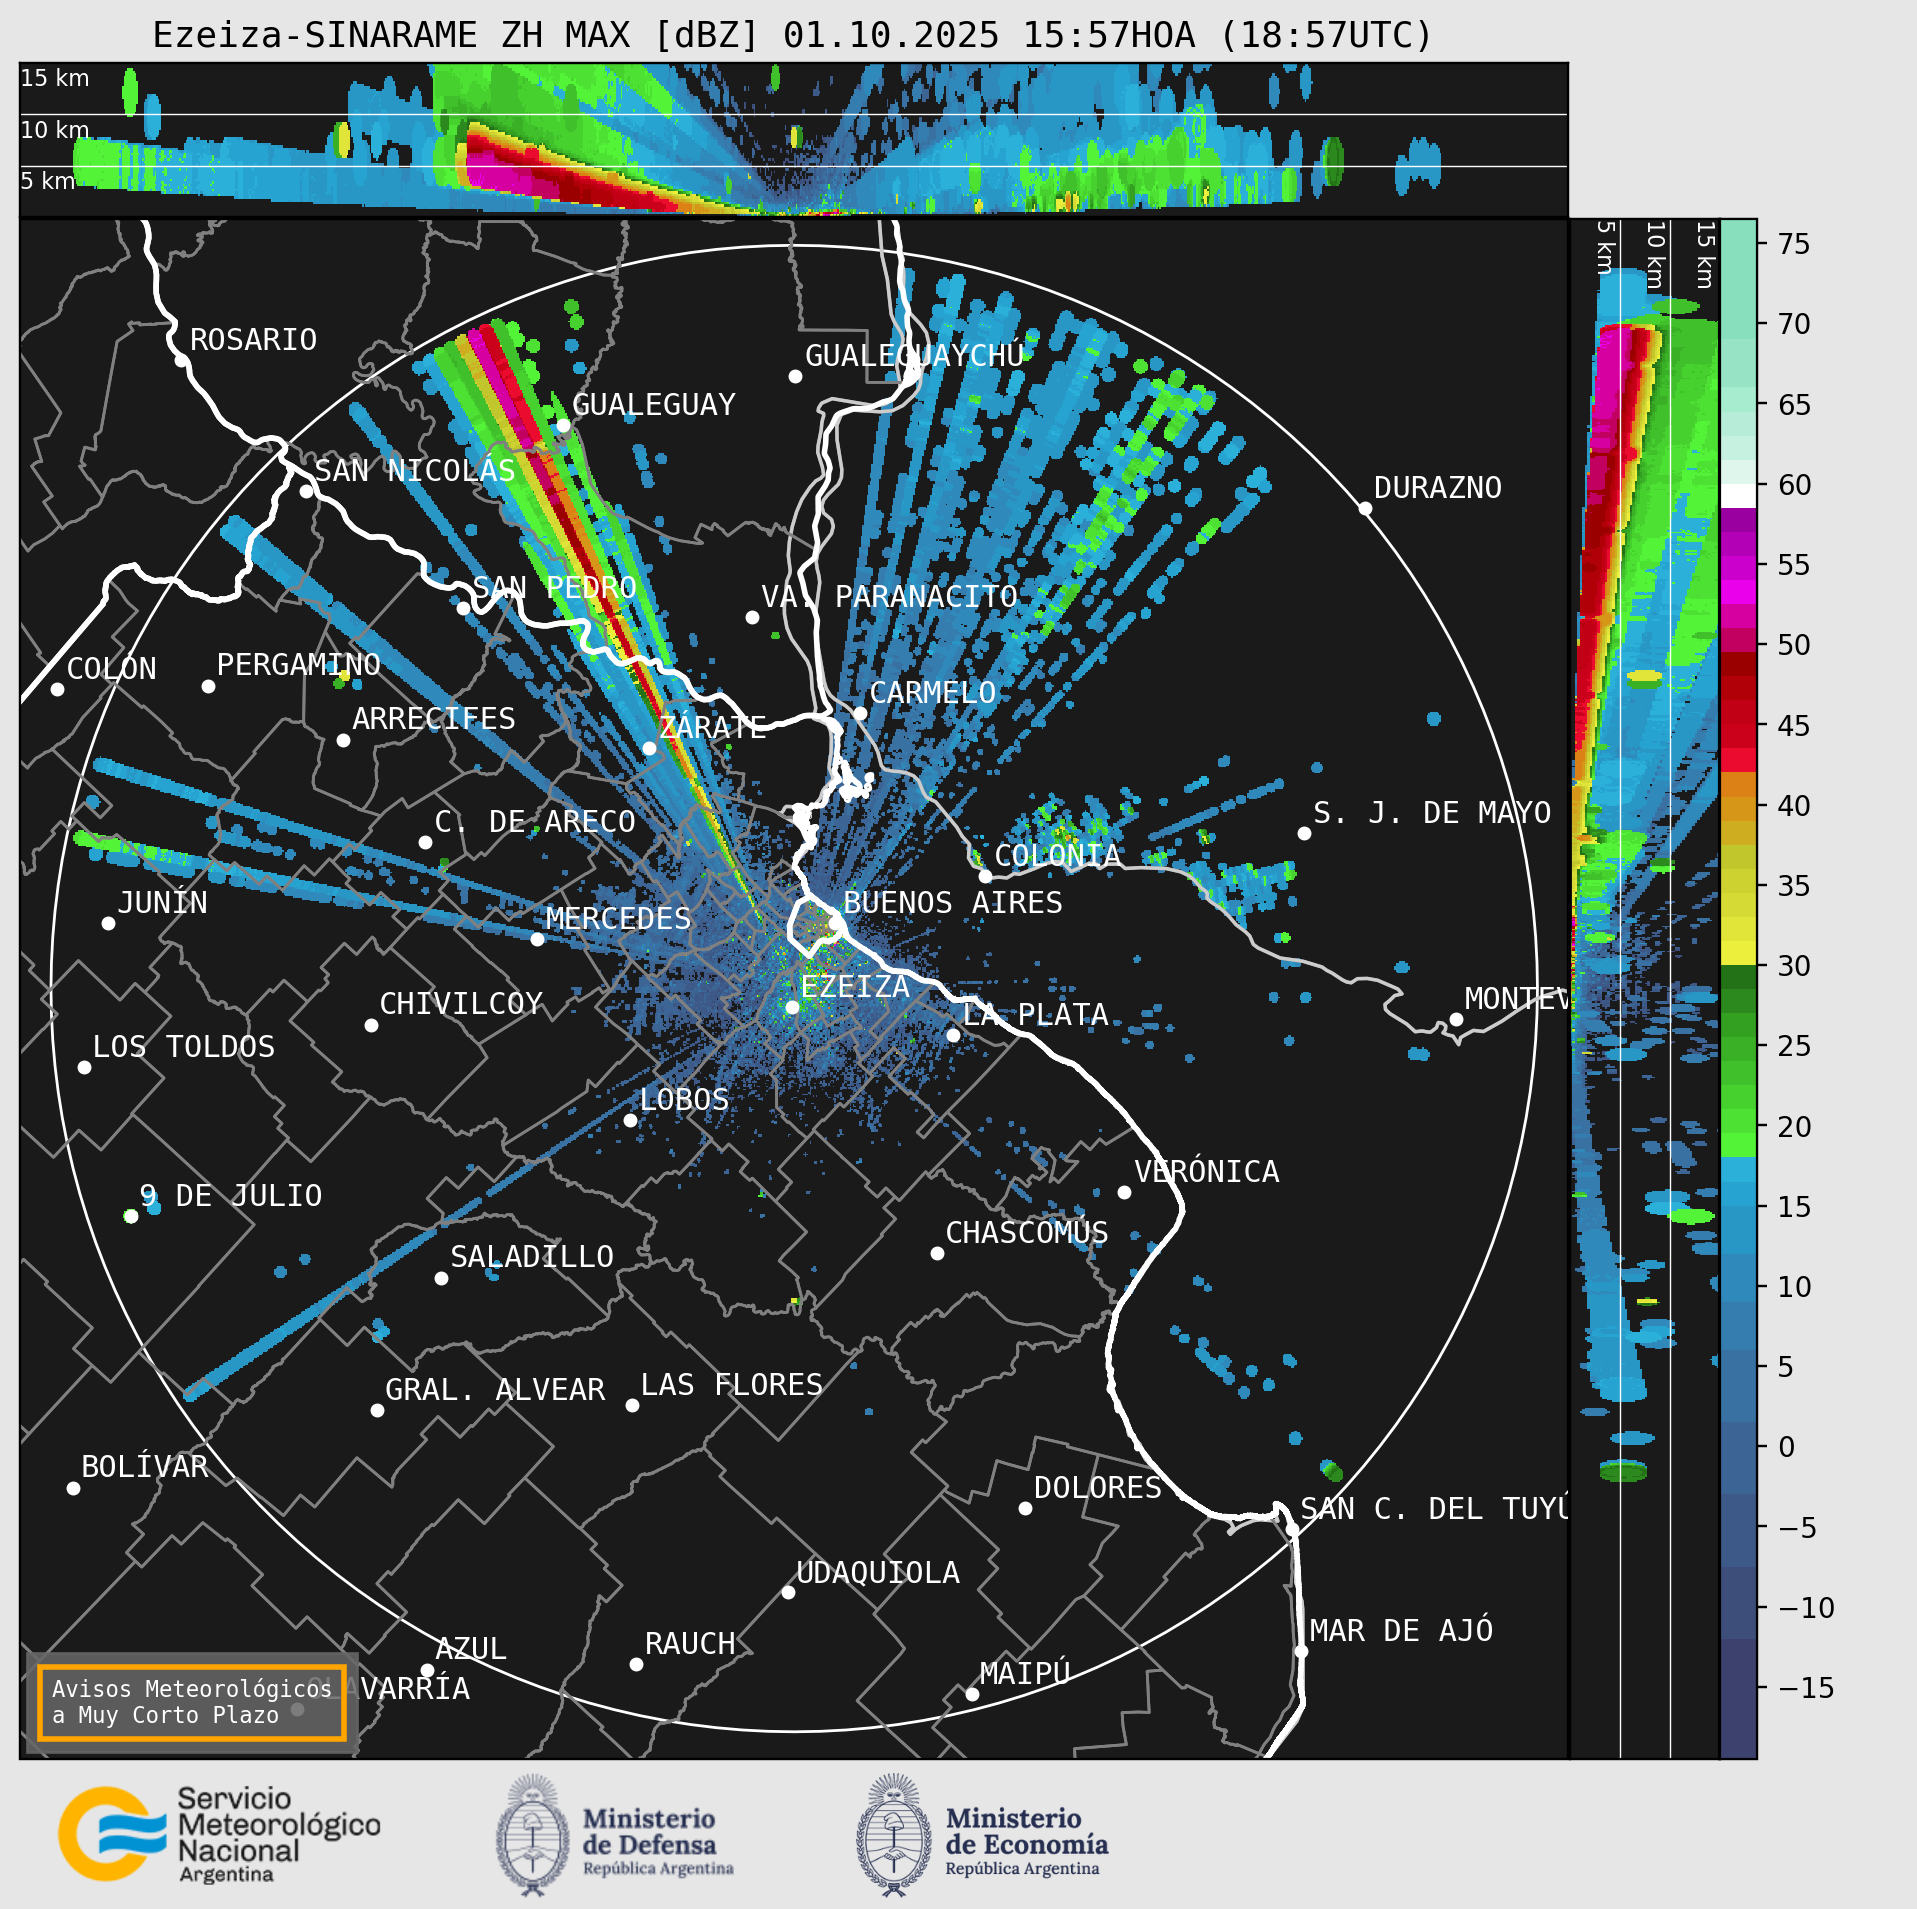Click the SAN NICOLÁS map label

coord(415,470)
